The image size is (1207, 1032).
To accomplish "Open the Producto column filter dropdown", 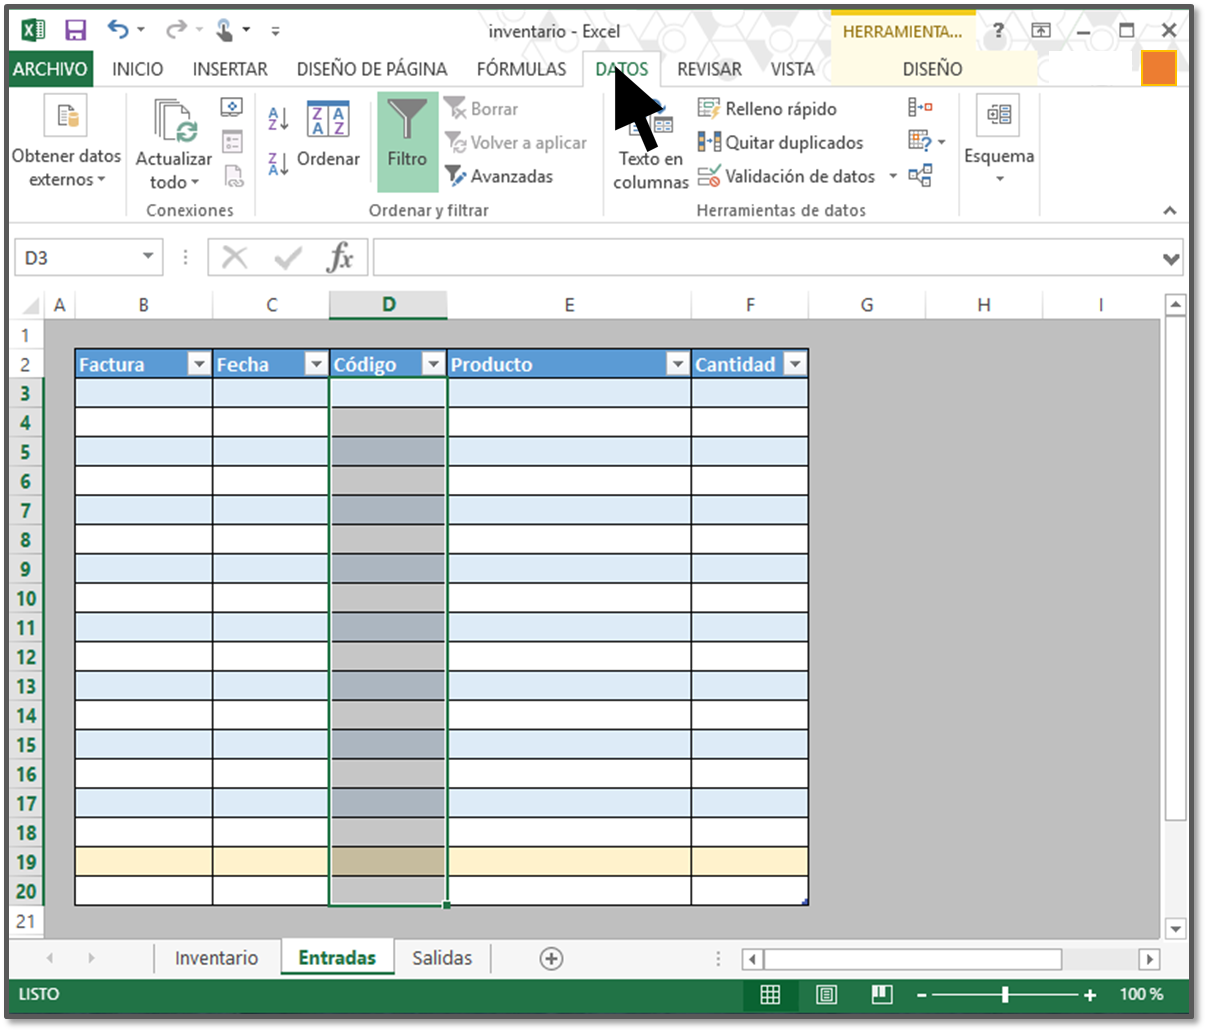I will point(677,365).
